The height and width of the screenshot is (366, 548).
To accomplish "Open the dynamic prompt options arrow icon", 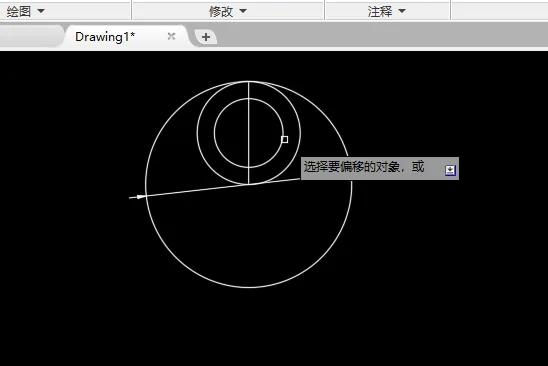I will 450,170.
